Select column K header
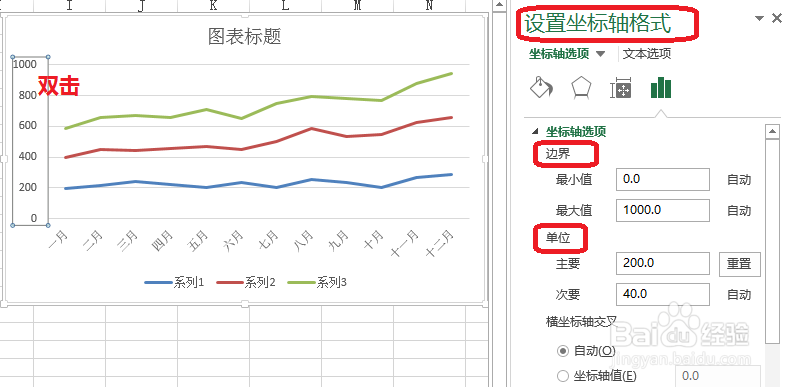Screen dimensions: 795x387 pyautogui.click(x=213, y=6)
